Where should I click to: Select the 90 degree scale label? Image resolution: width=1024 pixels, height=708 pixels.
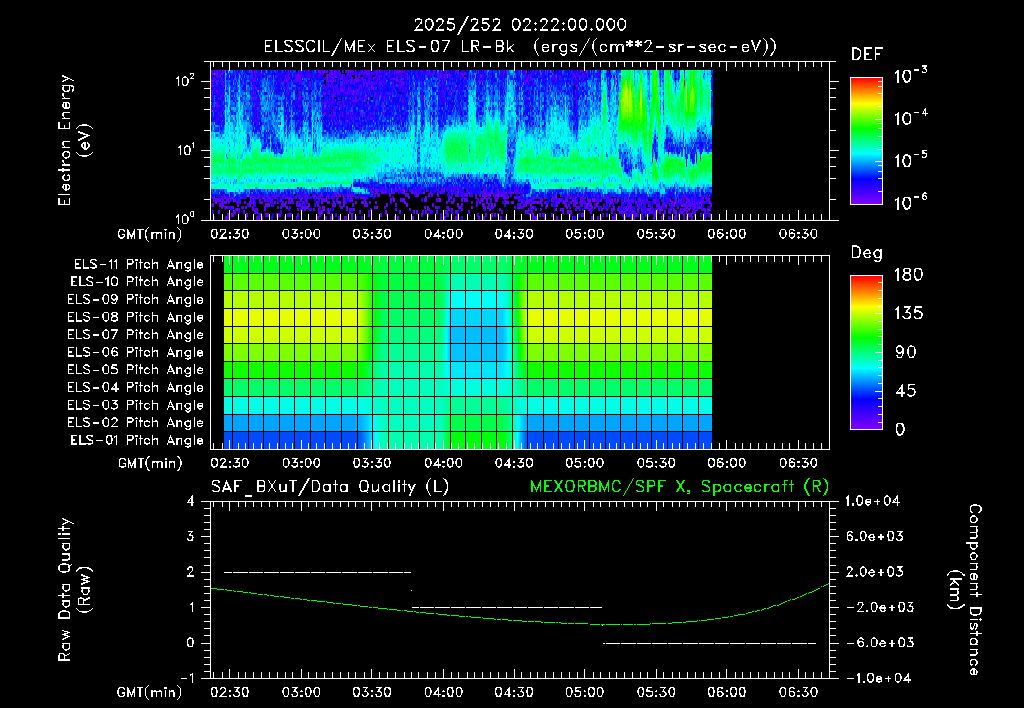pyautogui.click(x=906, y=352)
